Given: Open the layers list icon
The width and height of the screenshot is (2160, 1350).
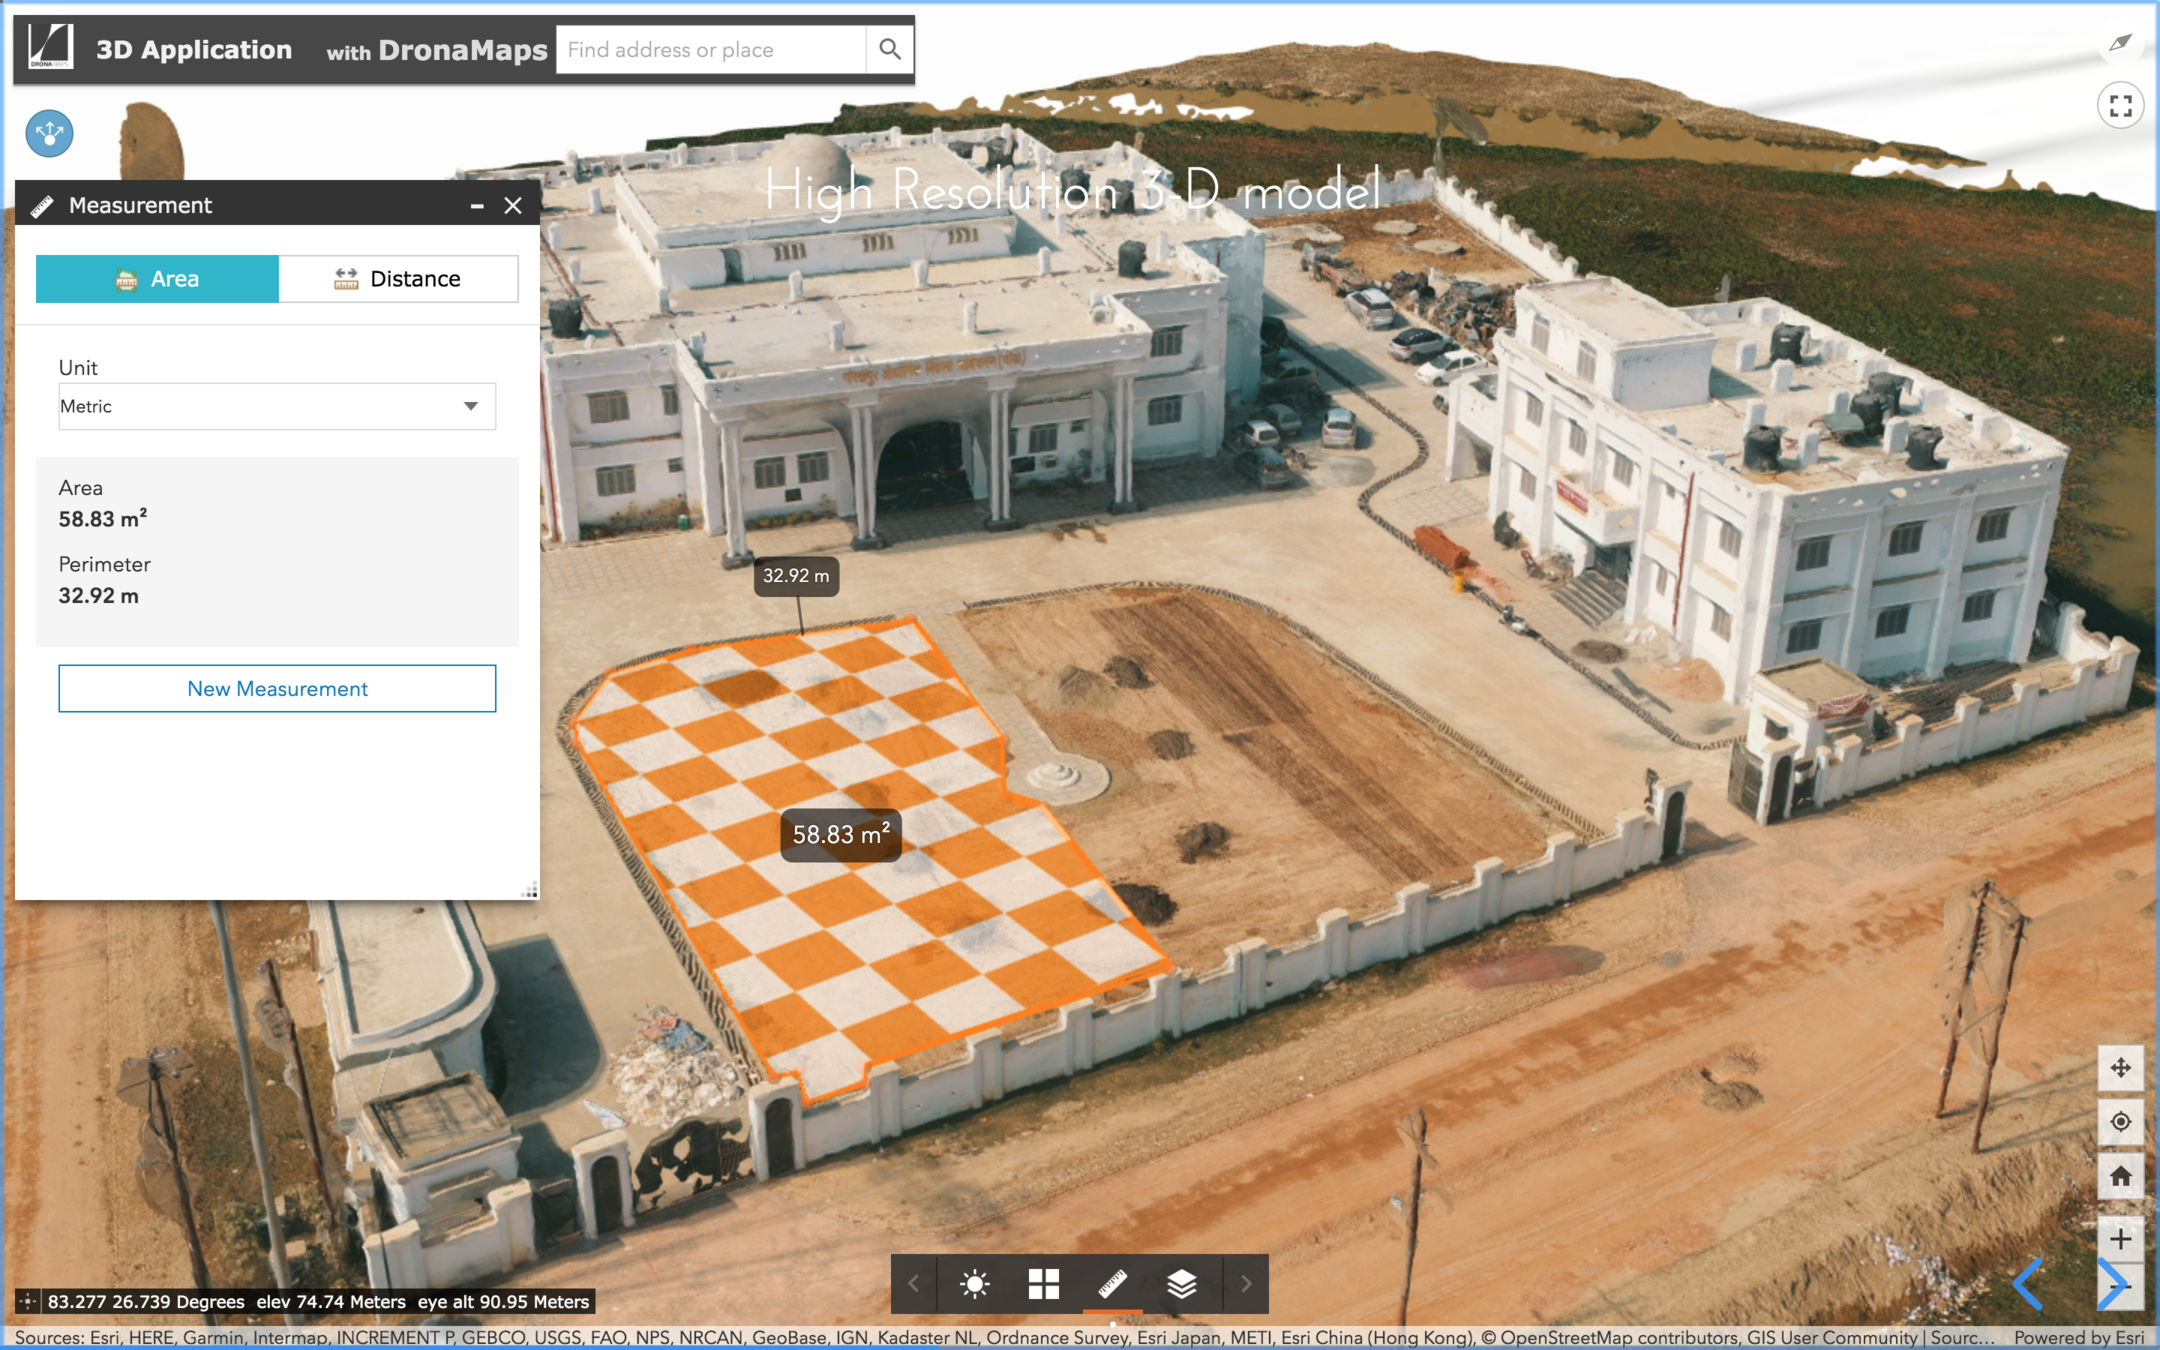Looking at the screenshot, I should pyautogui.click(x=1181, y=1283).
